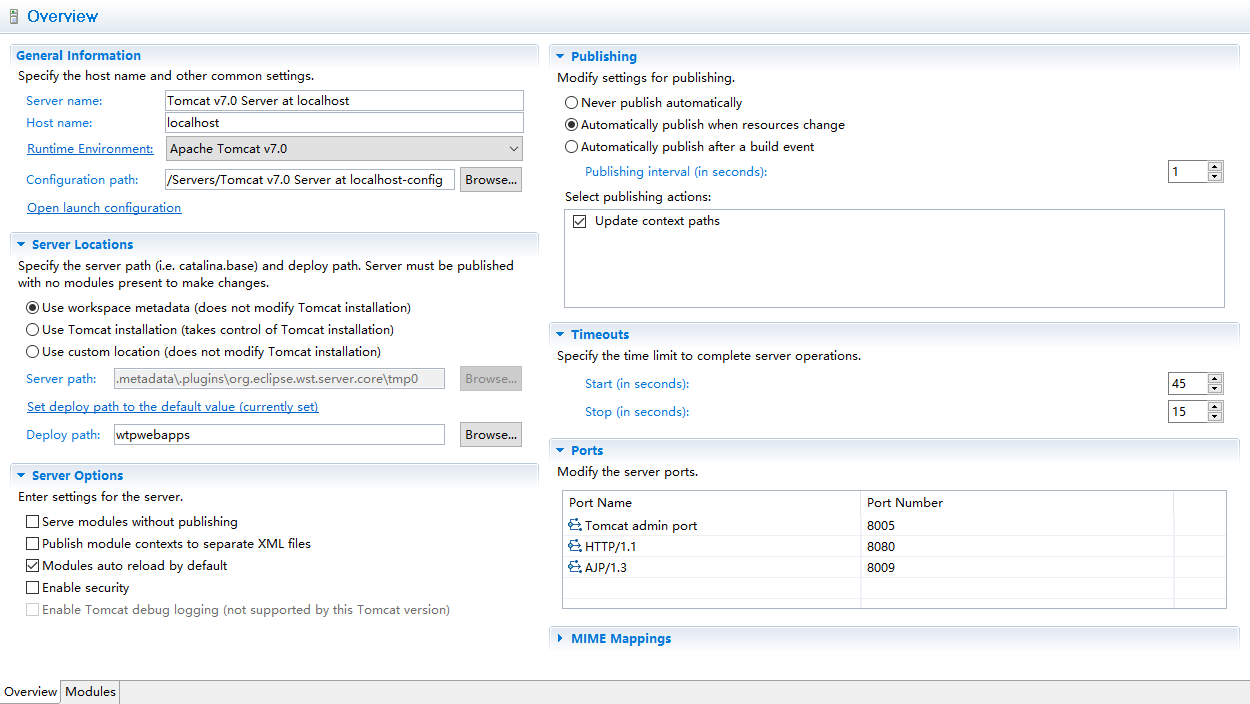Select the Tomcat admin port name text

tap(641, 526)
